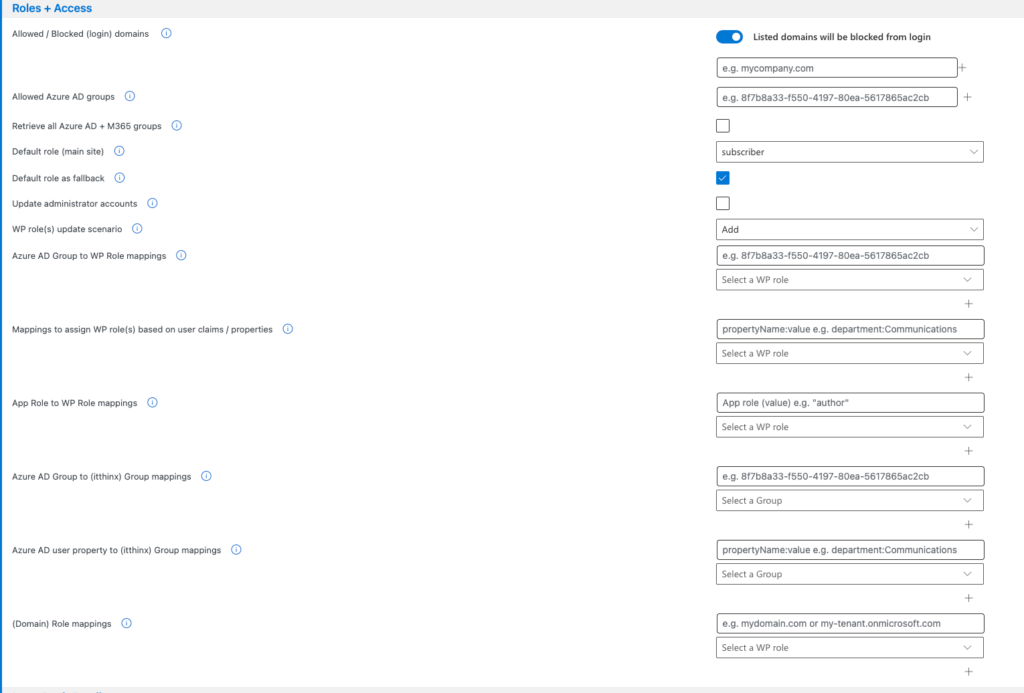Click the '(Domain) Role mappings' label
The width and height of the screenshot is (1024, 693).
click(x=62, y=624)
